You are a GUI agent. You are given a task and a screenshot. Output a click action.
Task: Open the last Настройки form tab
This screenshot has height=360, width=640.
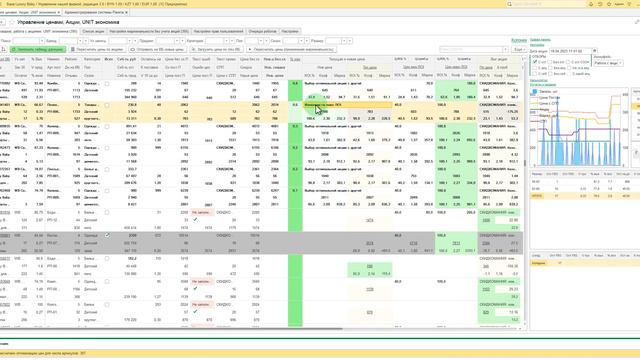point(290,31)
